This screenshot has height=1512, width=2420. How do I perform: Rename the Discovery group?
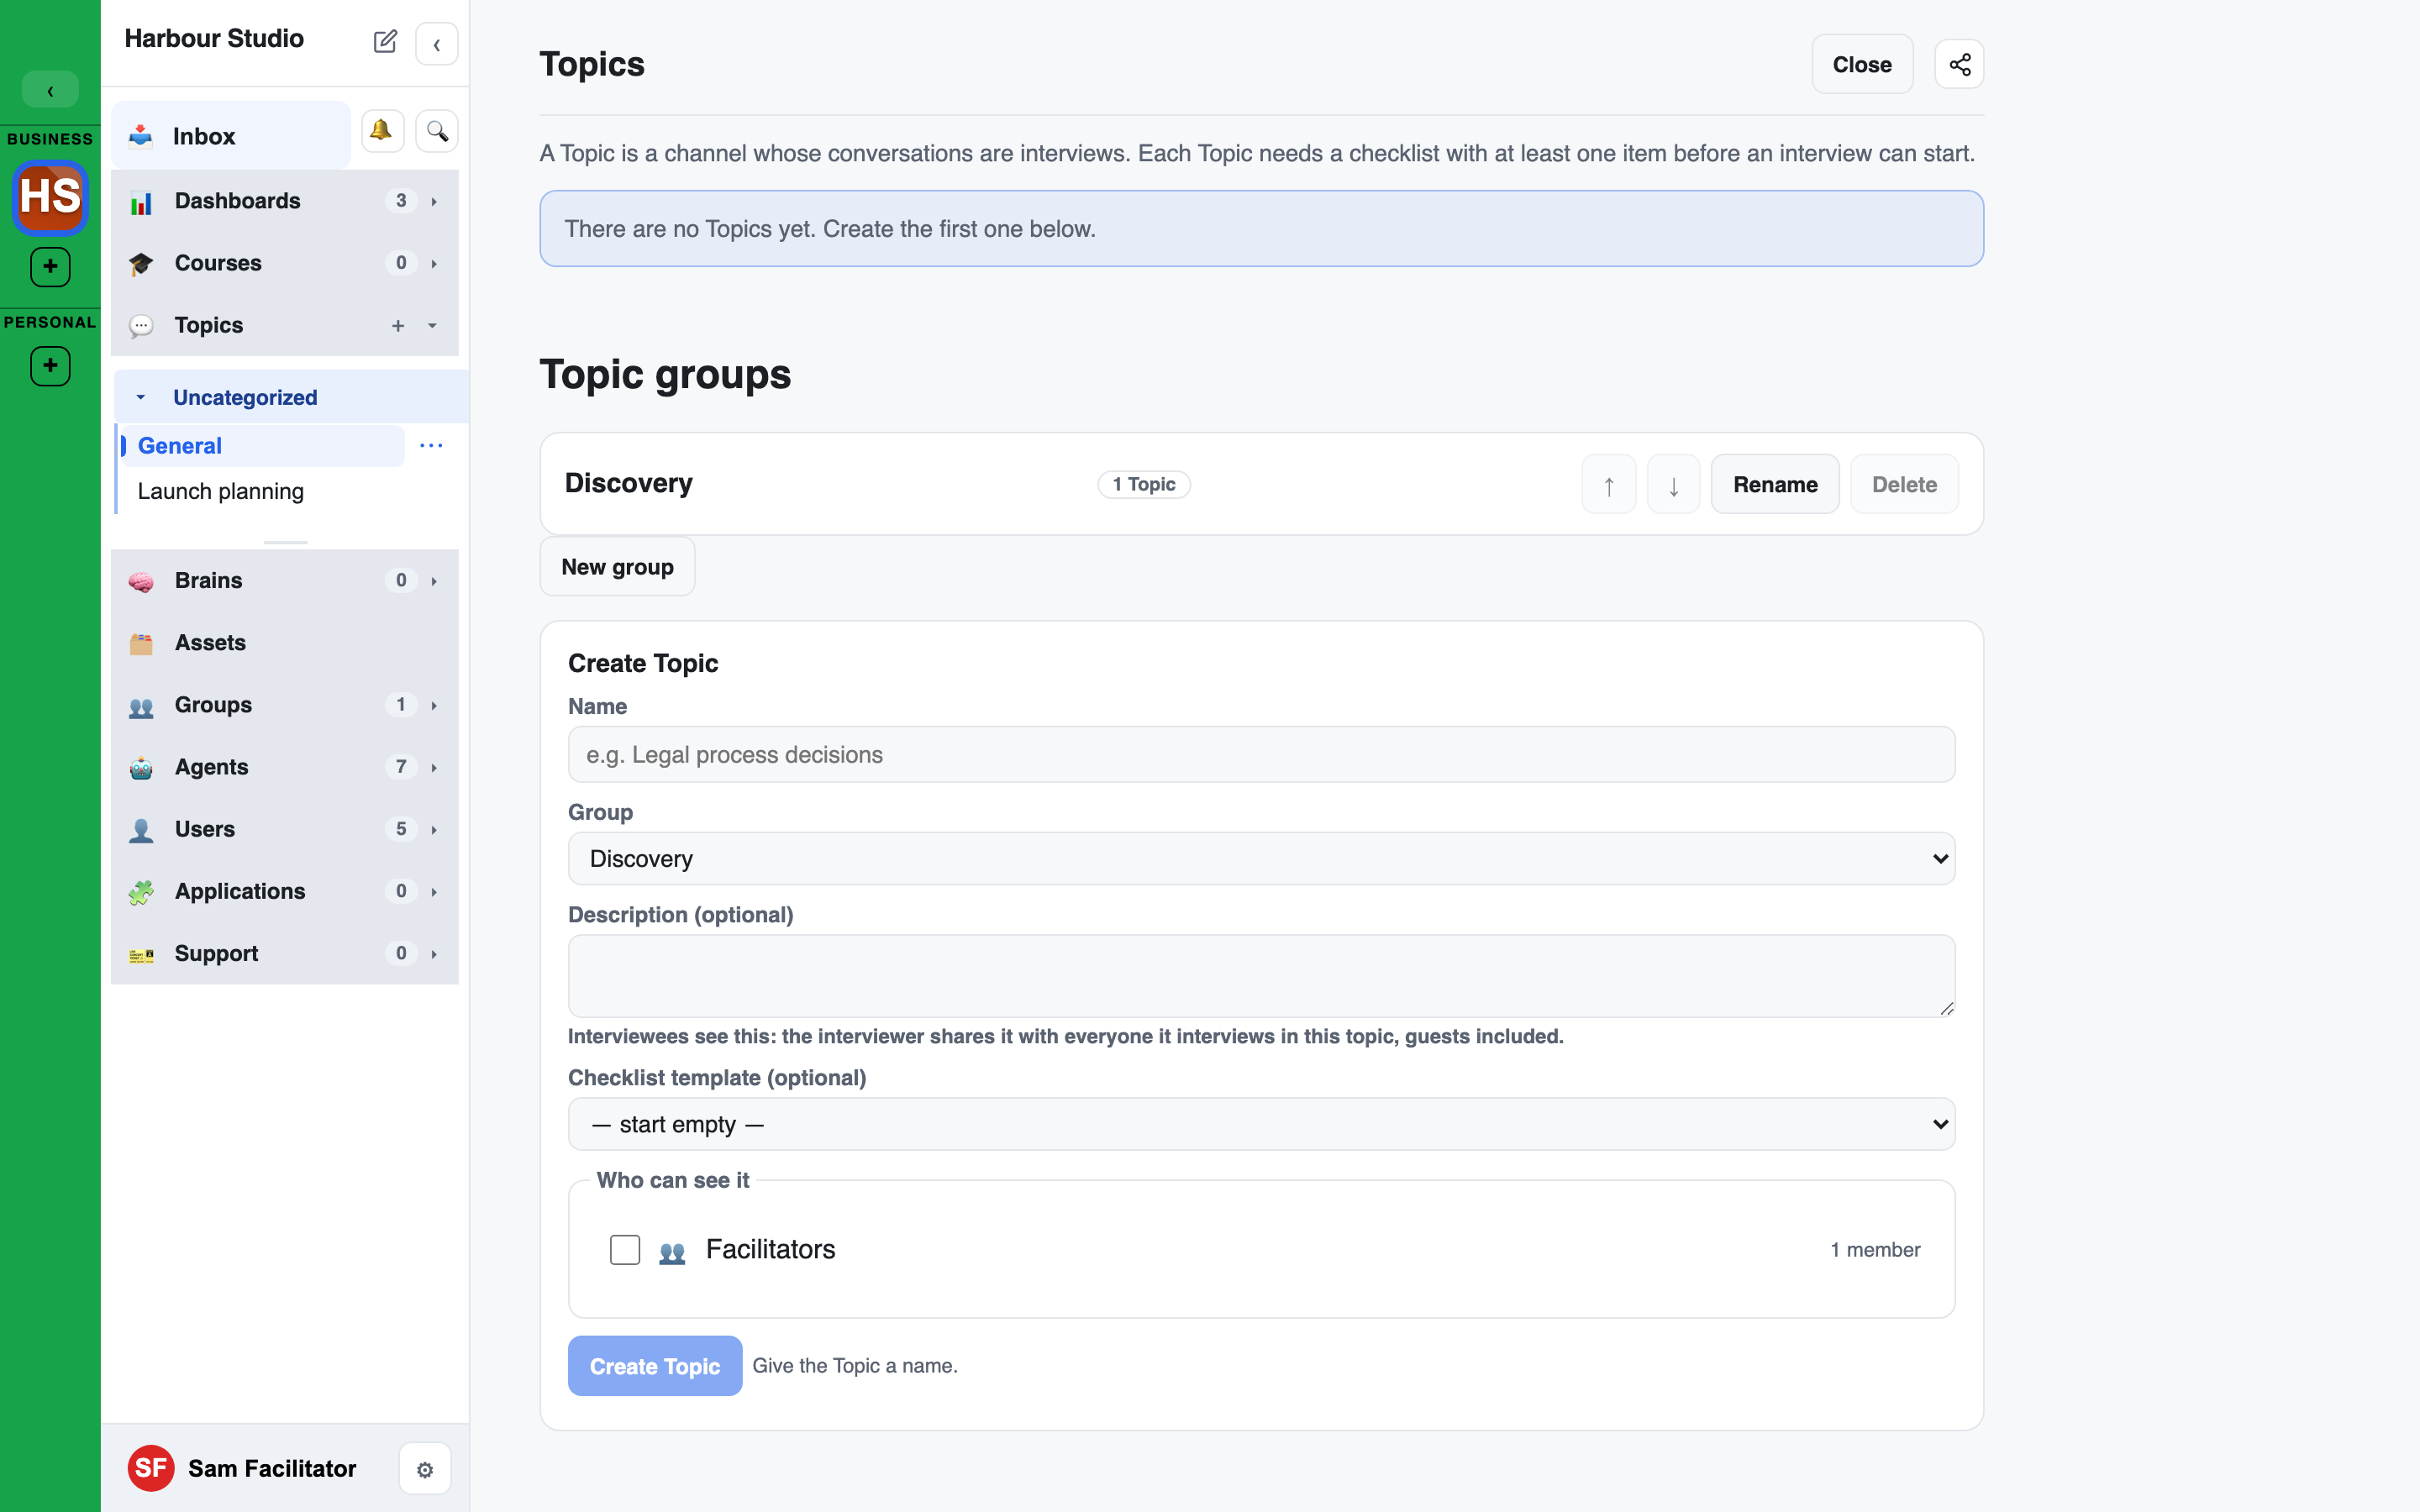pyautogui.click(x=1774, y=485)
